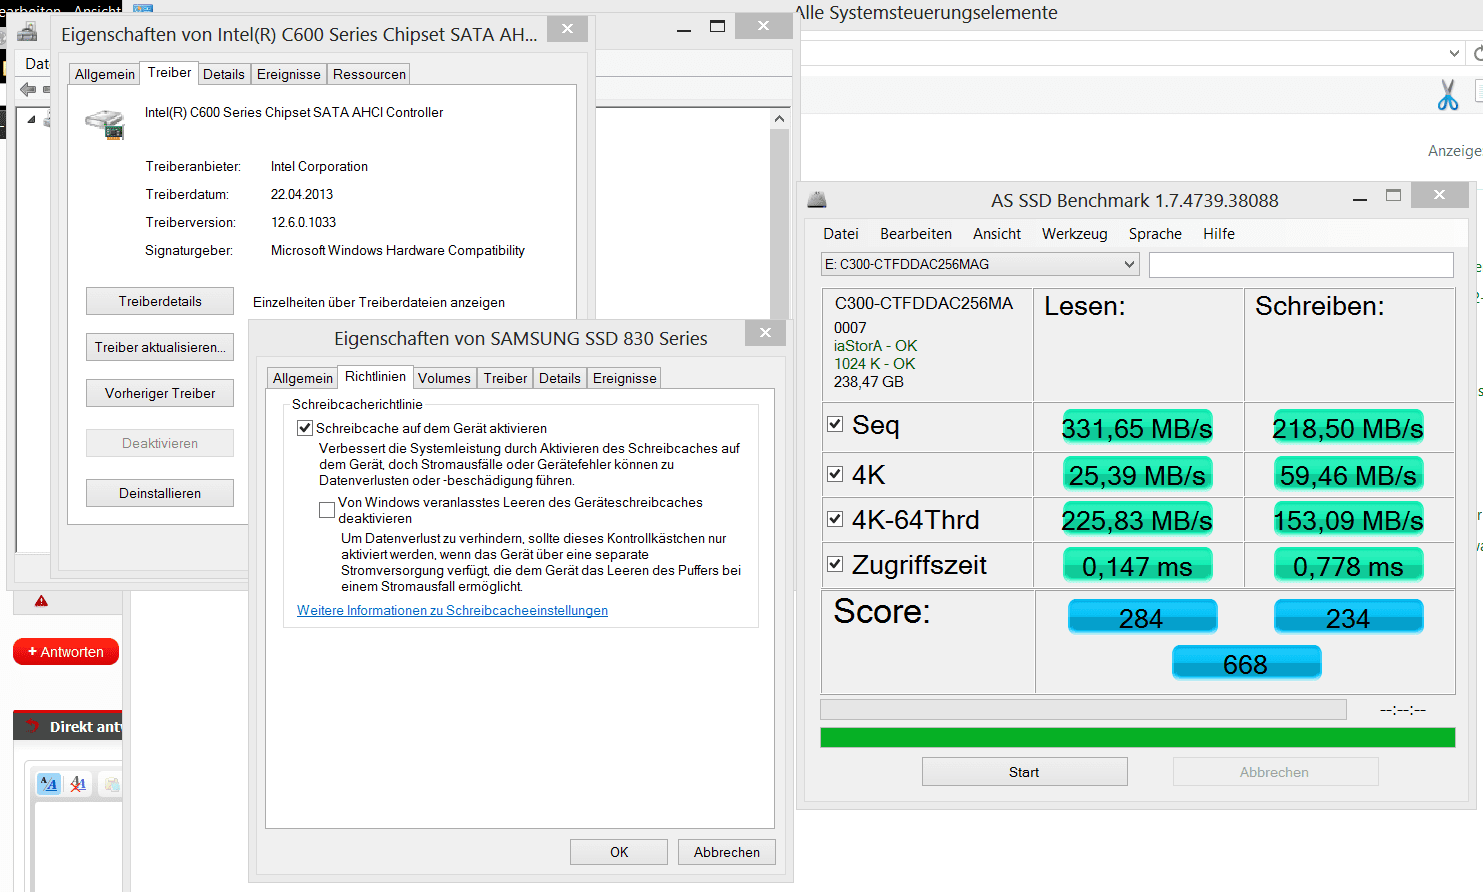
Task: Switch to Volumes tab in Samsung SSD properties
Action: click(x=444, y=378)
